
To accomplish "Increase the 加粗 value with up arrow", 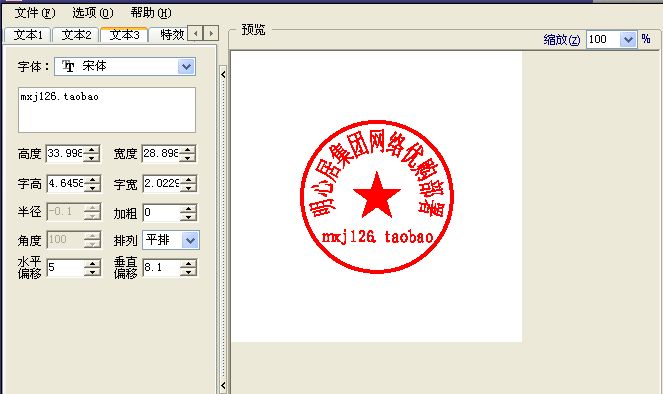I will coord(189,208).
